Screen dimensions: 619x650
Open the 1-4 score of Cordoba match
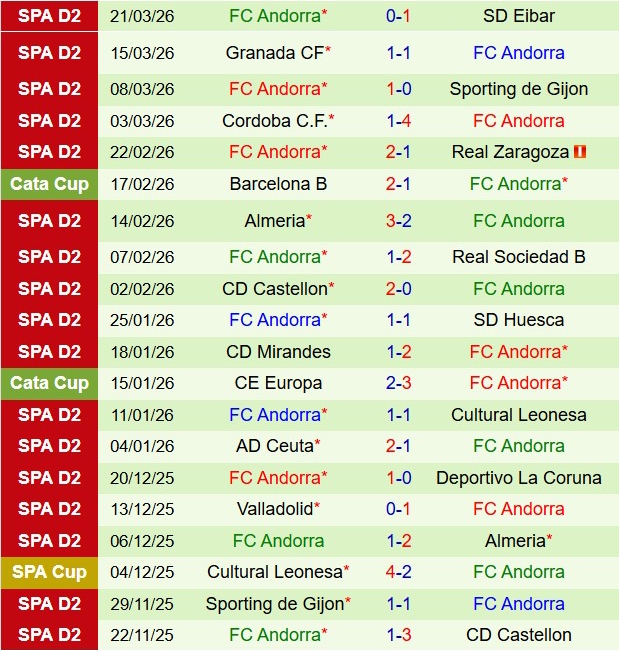(x=398, y=121)
